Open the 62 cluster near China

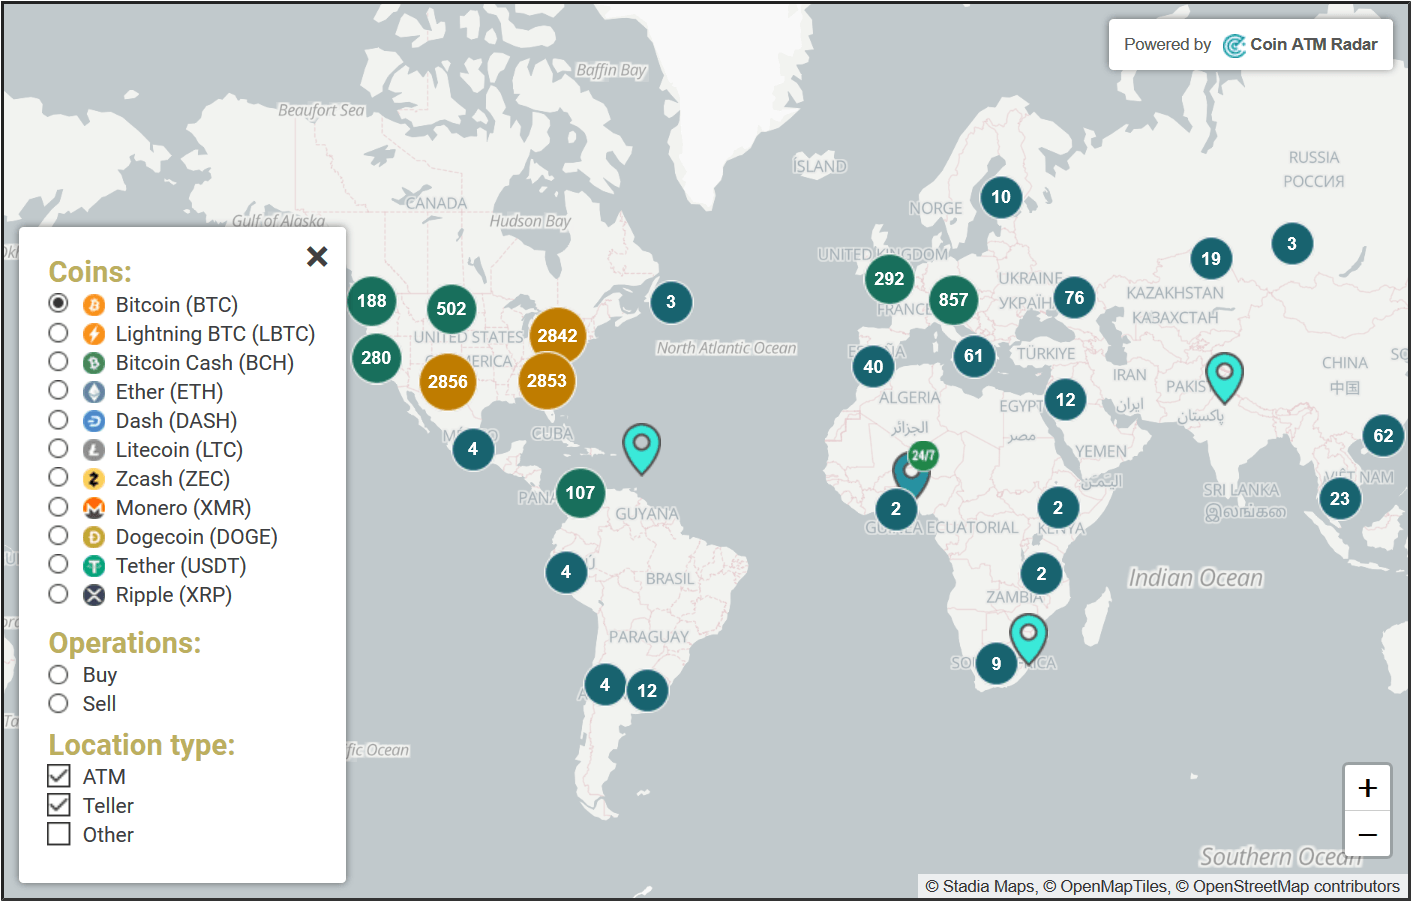click(1383, 436)
